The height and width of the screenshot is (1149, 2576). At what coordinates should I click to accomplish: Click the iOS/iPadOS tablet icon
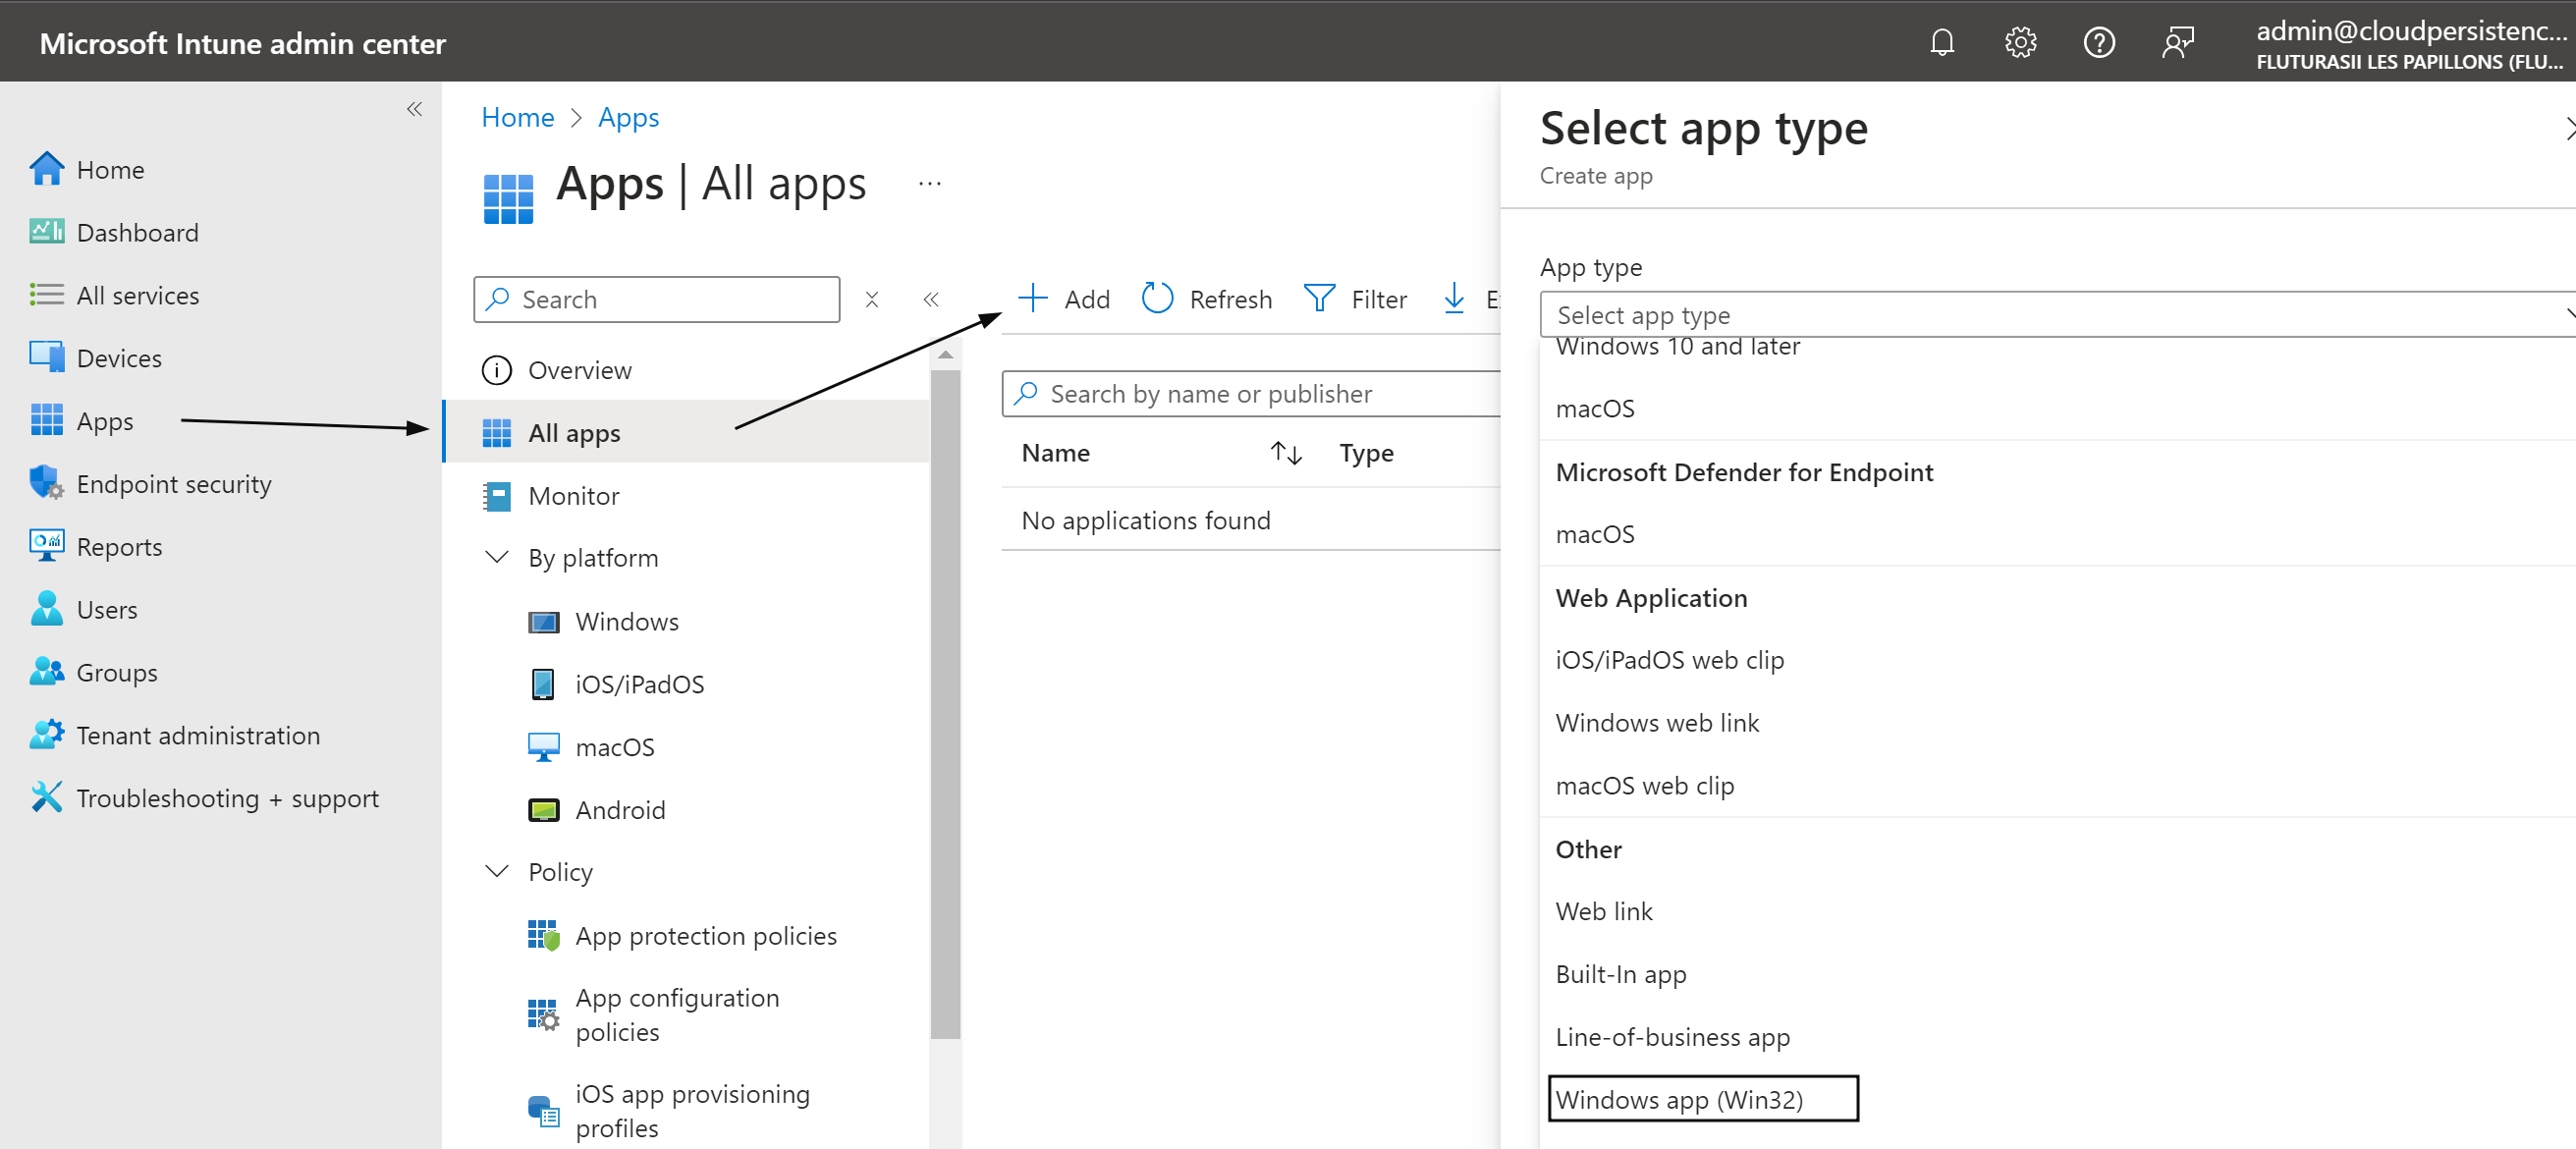pos(543,684)
